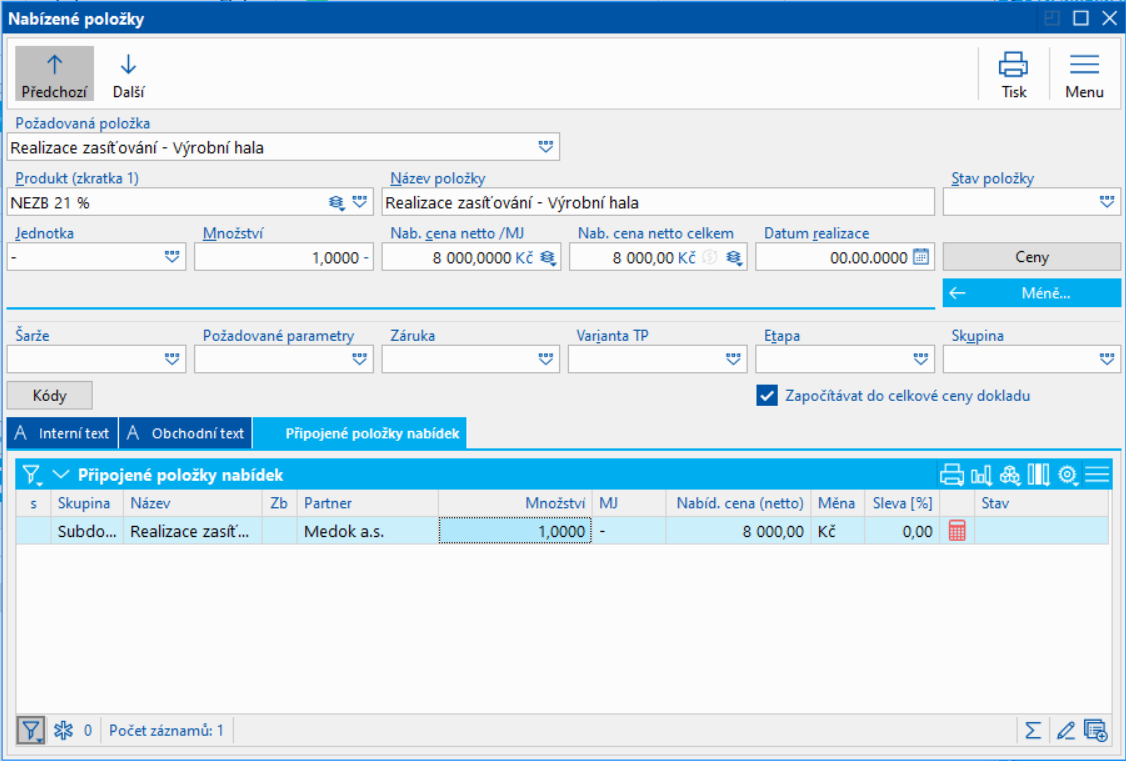Image resolution: width=1126 pixels, height=761 pixels.
Task: Click in Množství input field
Action: tap(284, 258)
